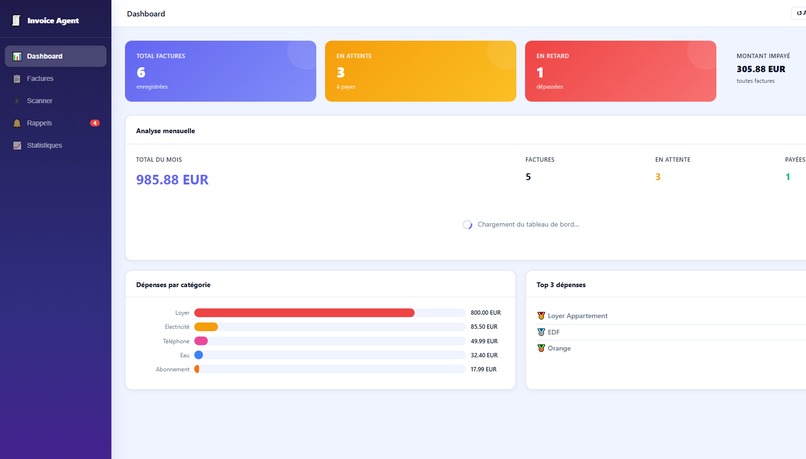Click the Chargement du tableau de bord text
Screen dimensions: 806x459
pos(528,225)
